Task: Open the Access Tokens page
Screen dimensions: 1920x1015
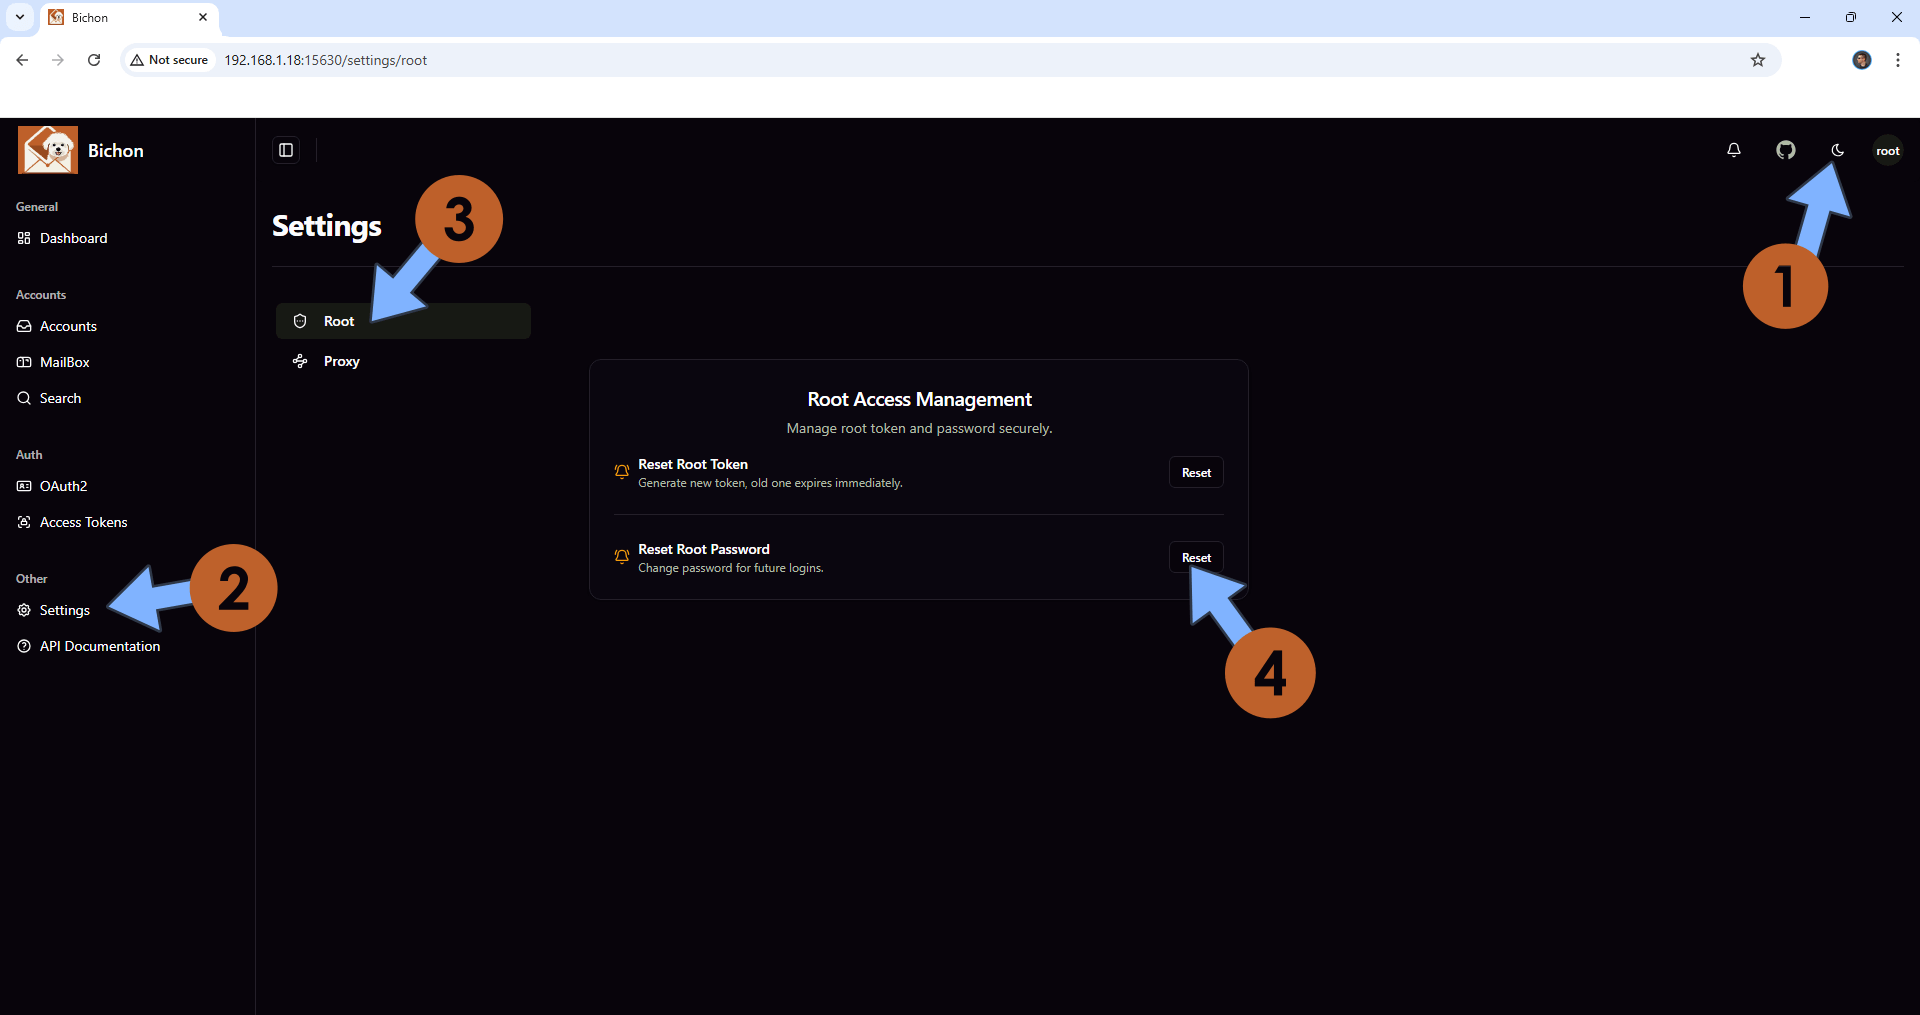Action: pos(83,521)
